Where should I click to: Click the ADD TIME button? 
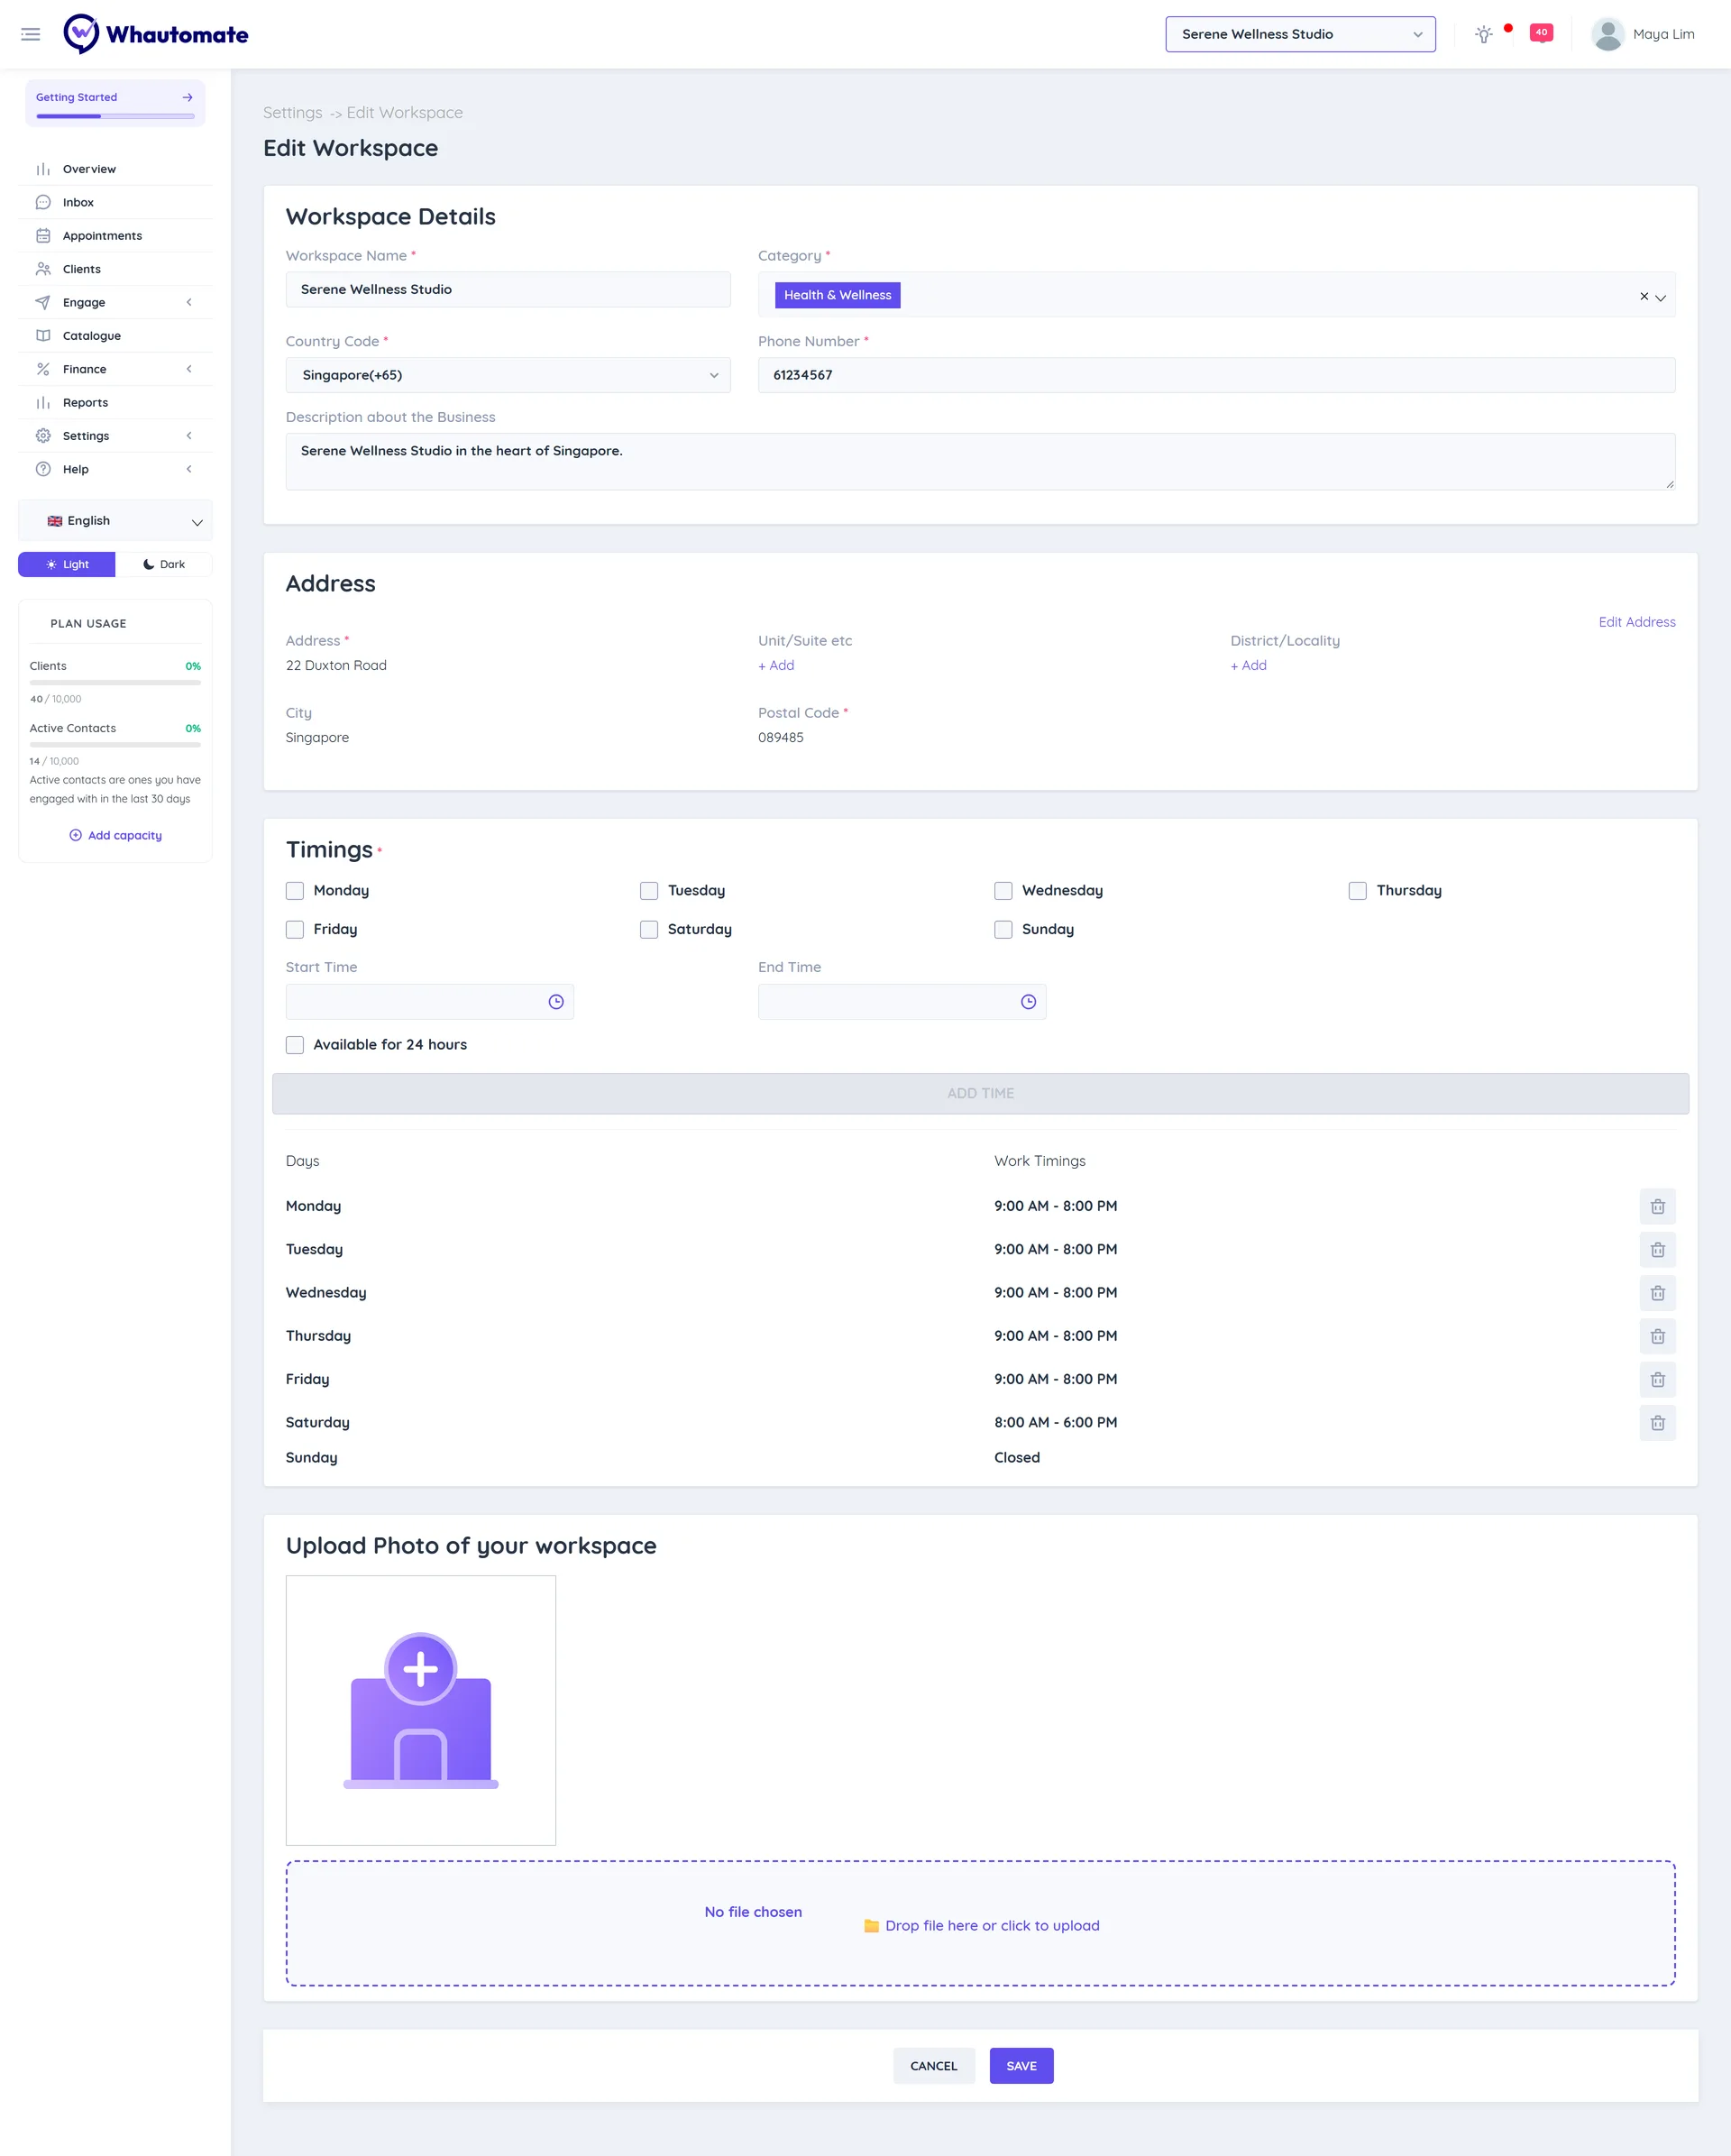[x=980, y=1093]
